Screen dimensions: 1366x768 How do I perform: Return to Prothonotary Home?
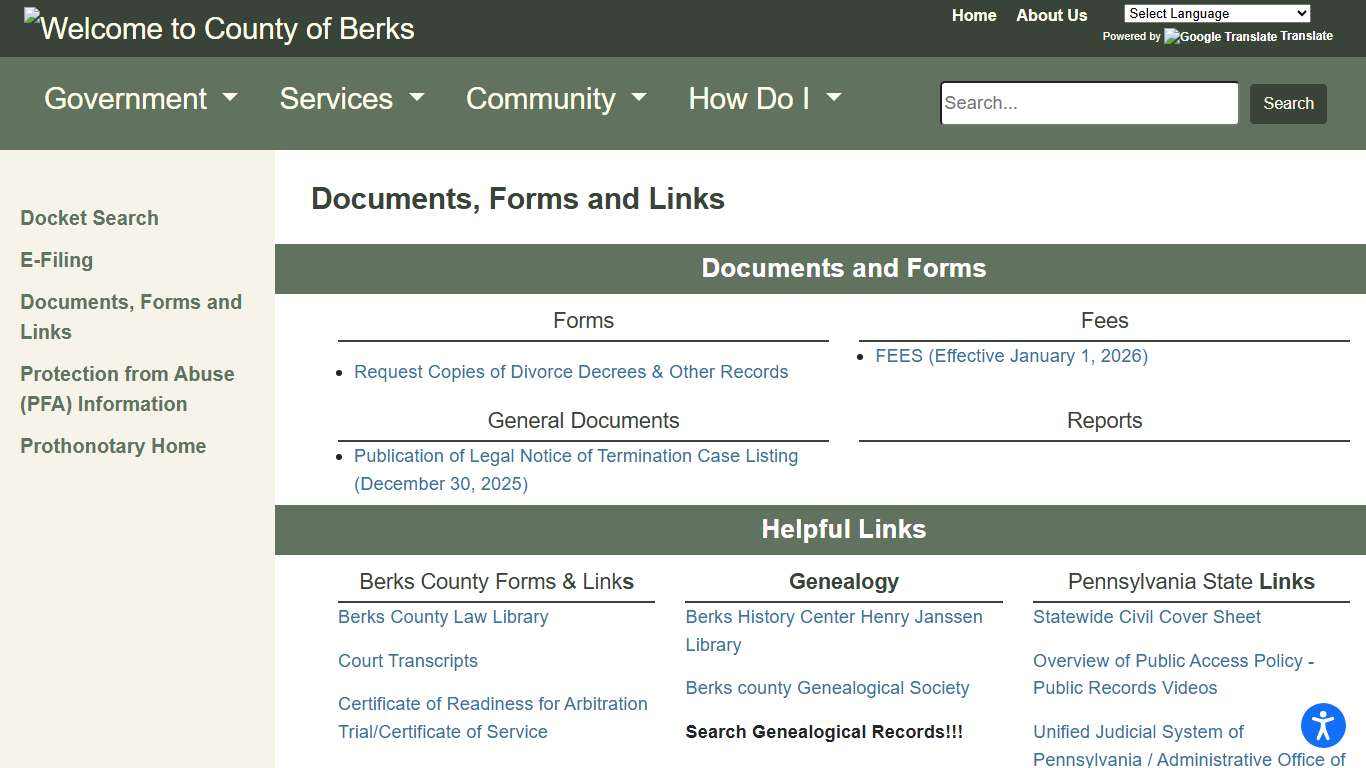tap(113, 446)
